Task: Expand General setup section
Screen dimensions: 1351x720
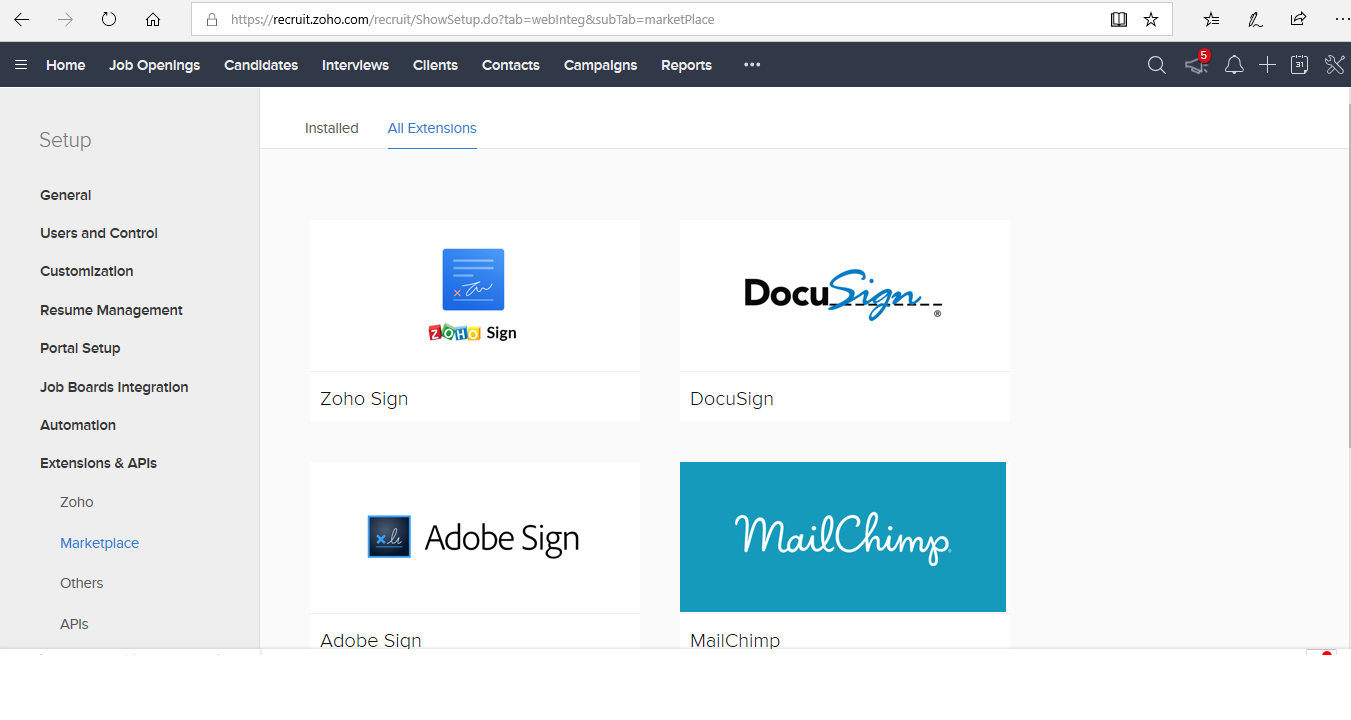Action: coord(66,195)
